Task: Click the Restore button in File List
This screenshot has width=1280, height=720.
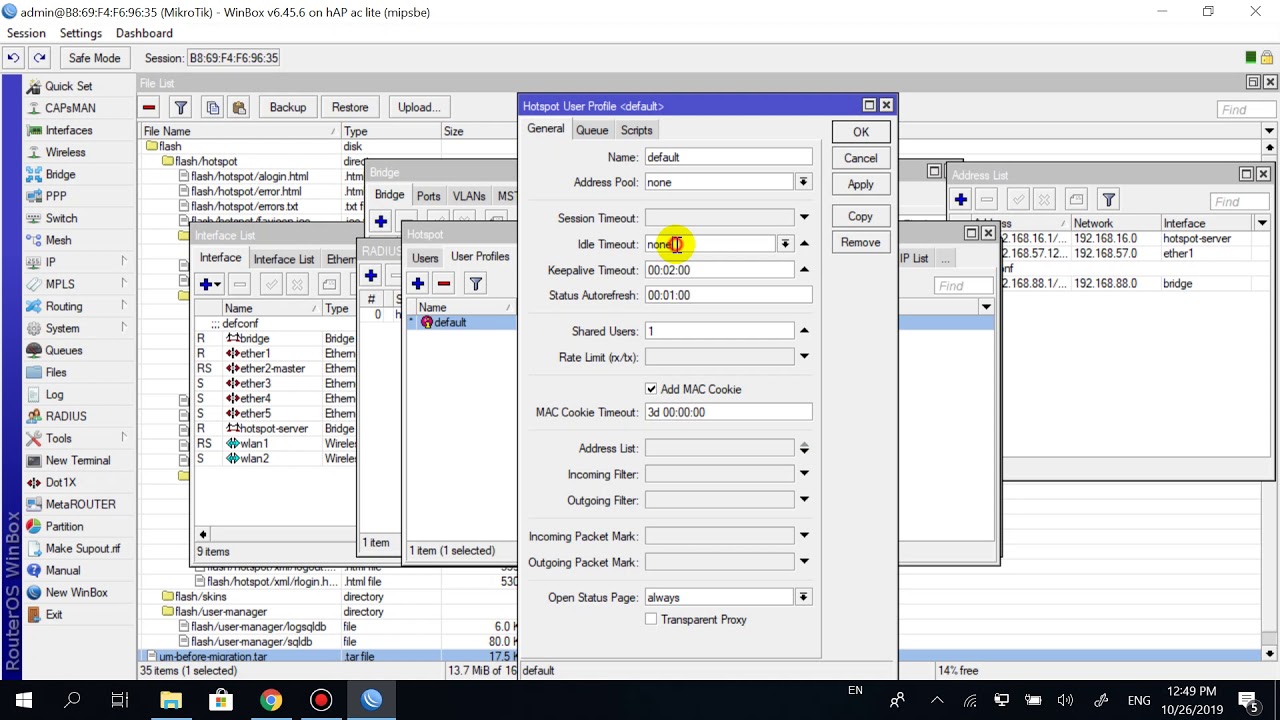Action: pyautogui.click(x=350, y=107)
